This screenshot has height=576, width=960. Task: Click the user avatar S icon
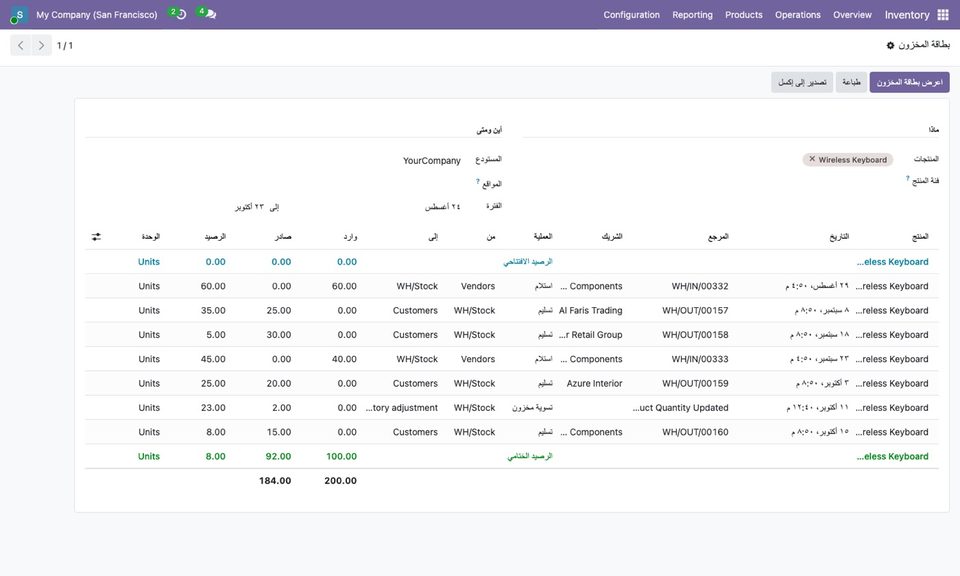[19, 15]
